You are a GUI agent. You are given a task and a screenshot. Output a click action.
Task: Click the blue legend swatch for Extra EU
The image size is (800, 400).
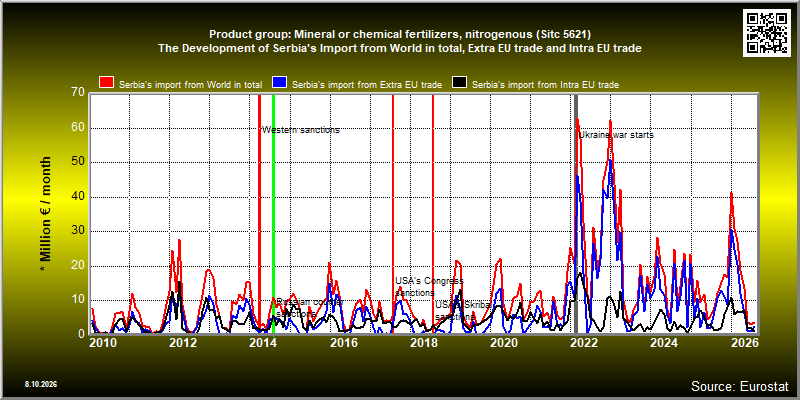280,83
